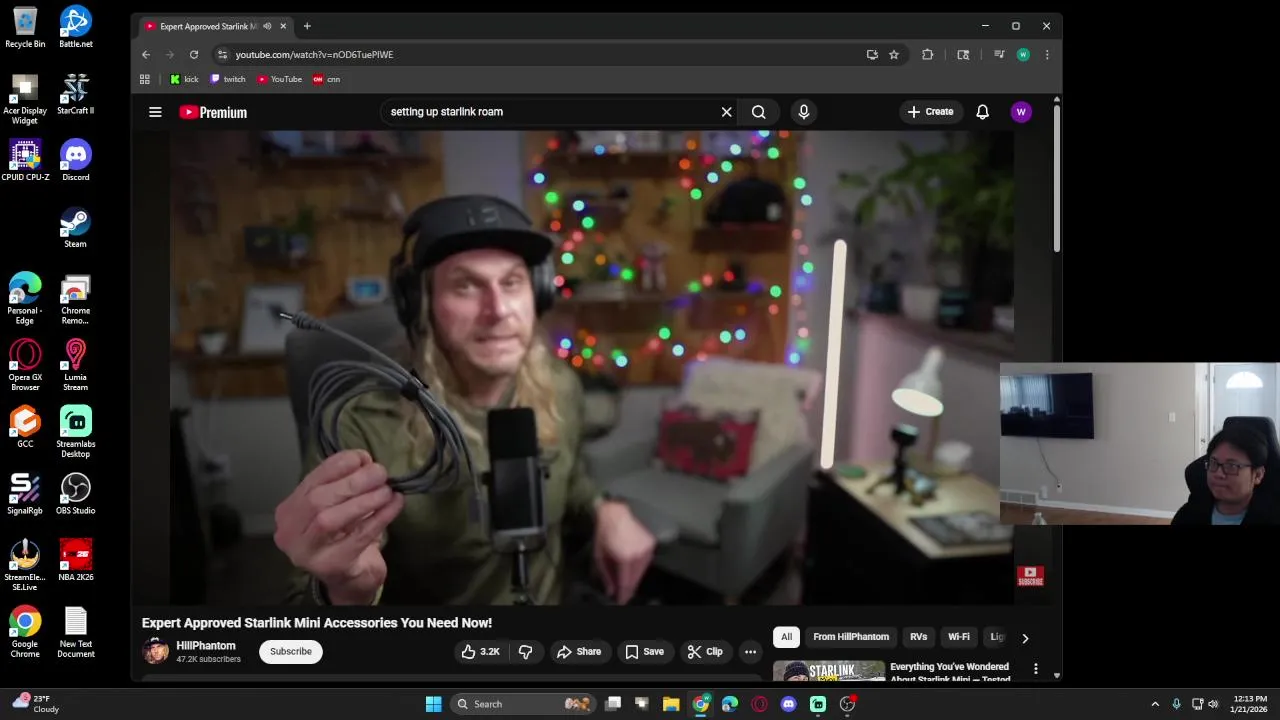Open File Explorer from taskbar
Screen dimensions: 1280x720
tap(671, 704)
